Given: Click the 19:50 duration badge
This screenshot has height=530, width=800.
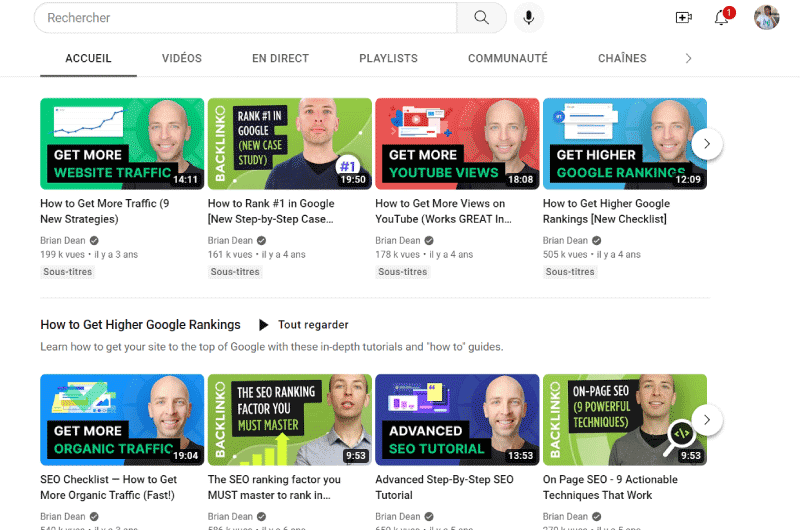Looking at the screenshot, I should [353, 180].
